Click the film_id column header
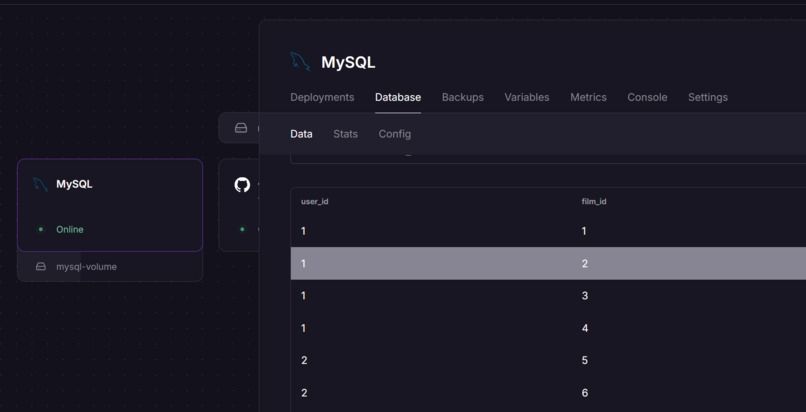The height and width of the screenshot is (412, 806). 594,201
